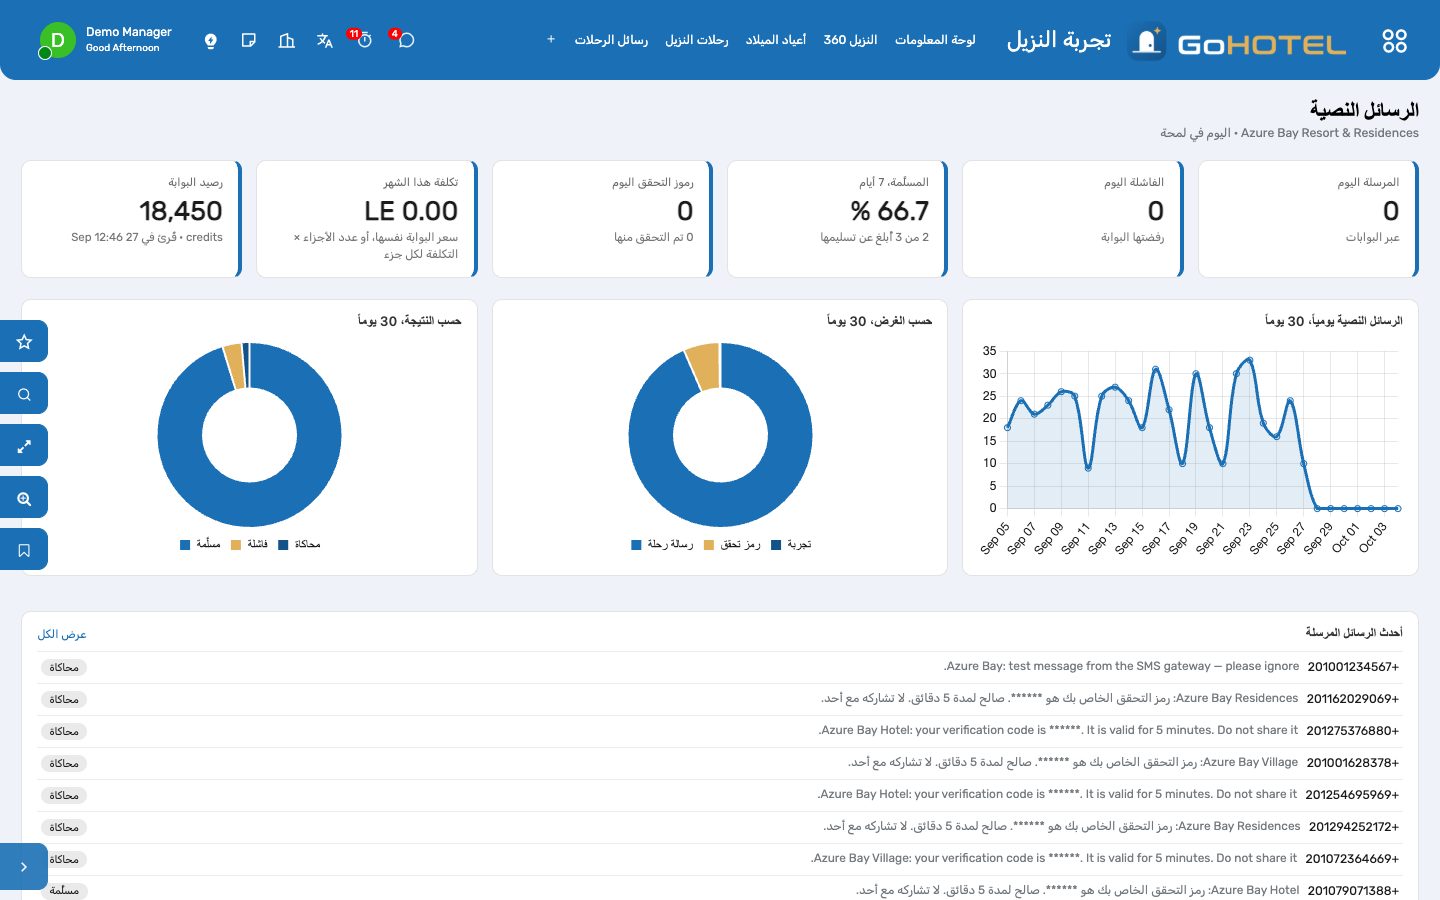The image size is (1440, 900).
Task: Select phone number +201162029069
Action: (1353, 699)
